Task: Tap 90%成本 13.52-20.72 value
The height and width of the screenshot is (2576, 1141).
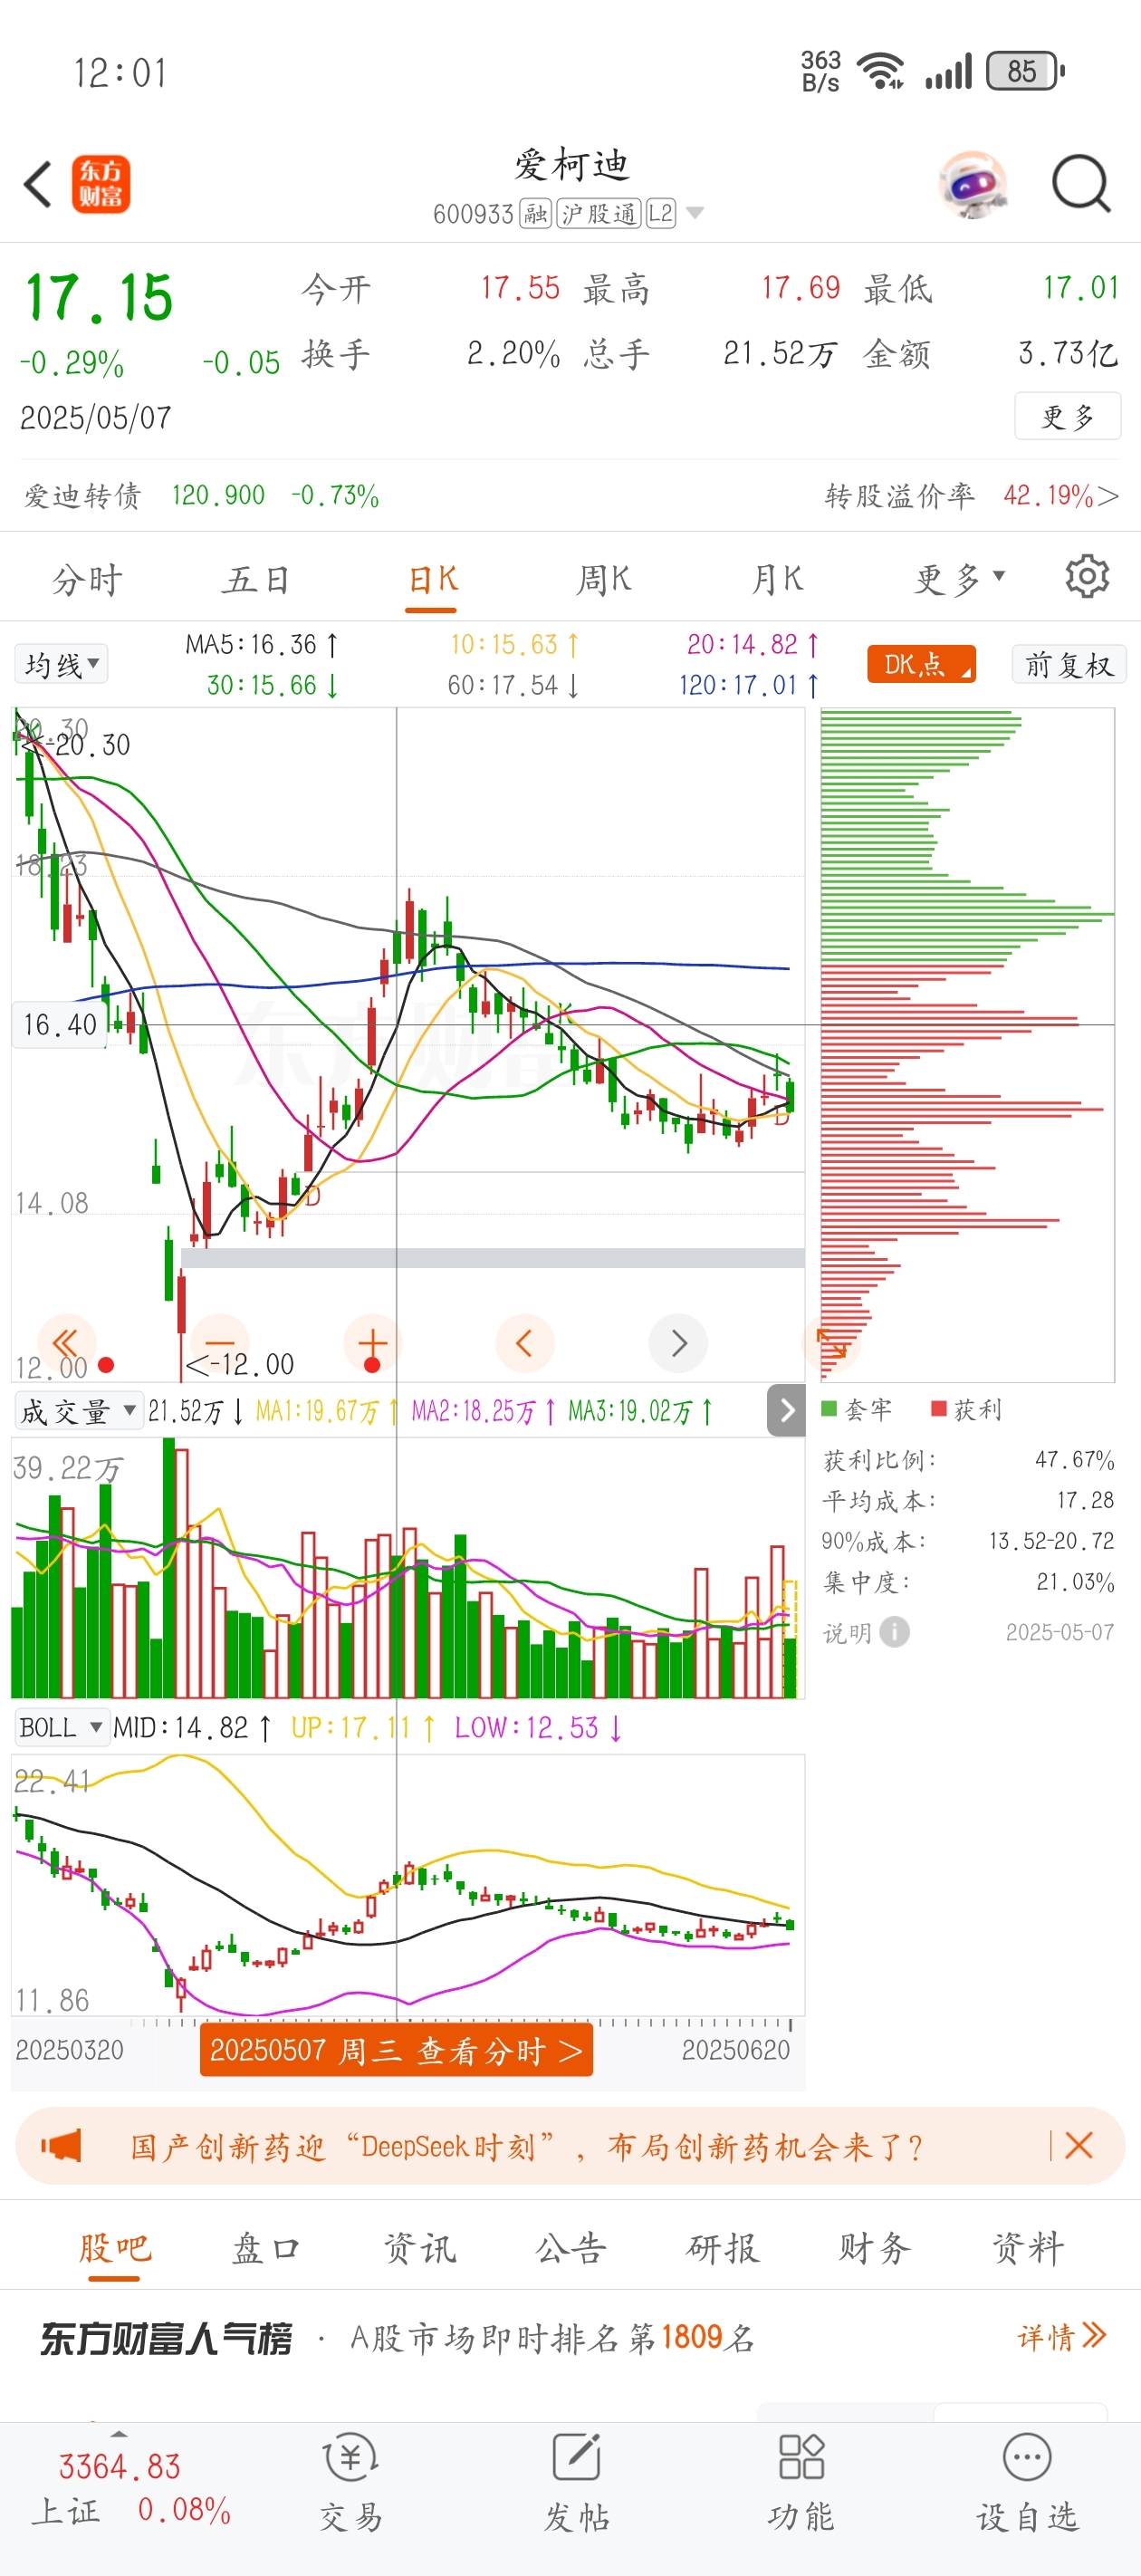Action: click(1051, 1541)
